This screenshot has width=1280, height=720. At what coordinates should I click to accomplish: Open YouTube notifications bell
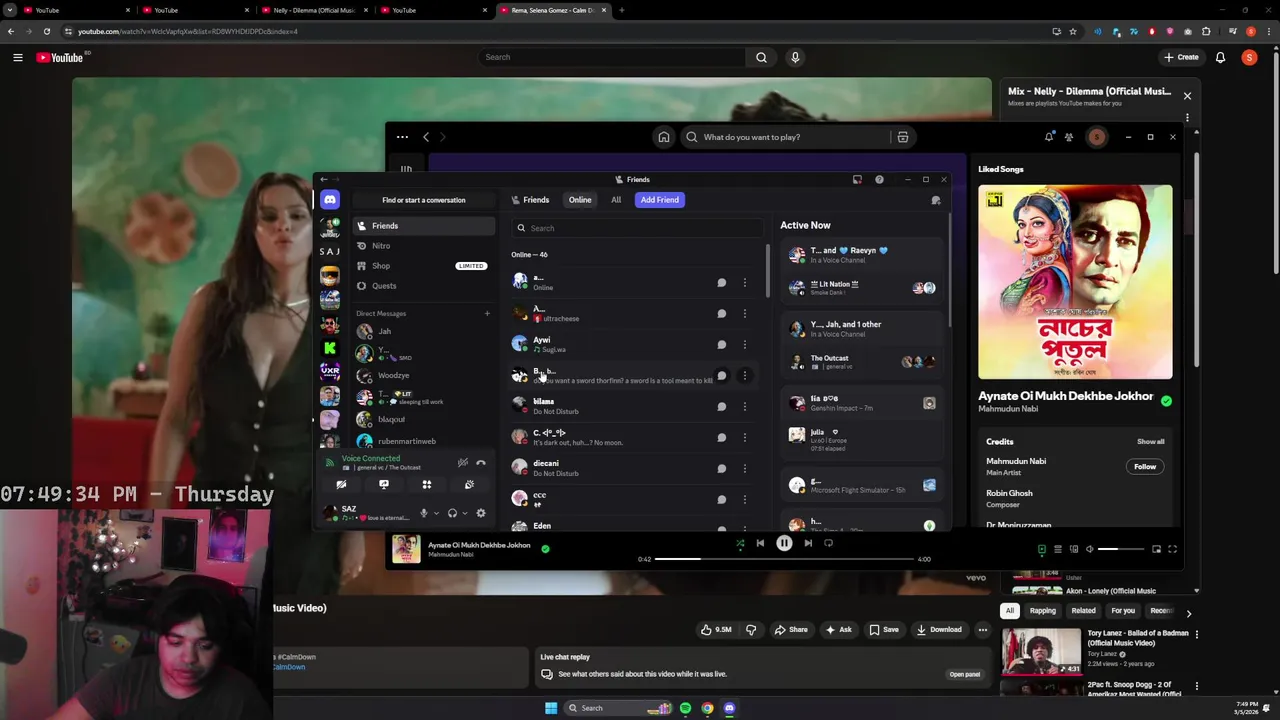(1220, 57)
